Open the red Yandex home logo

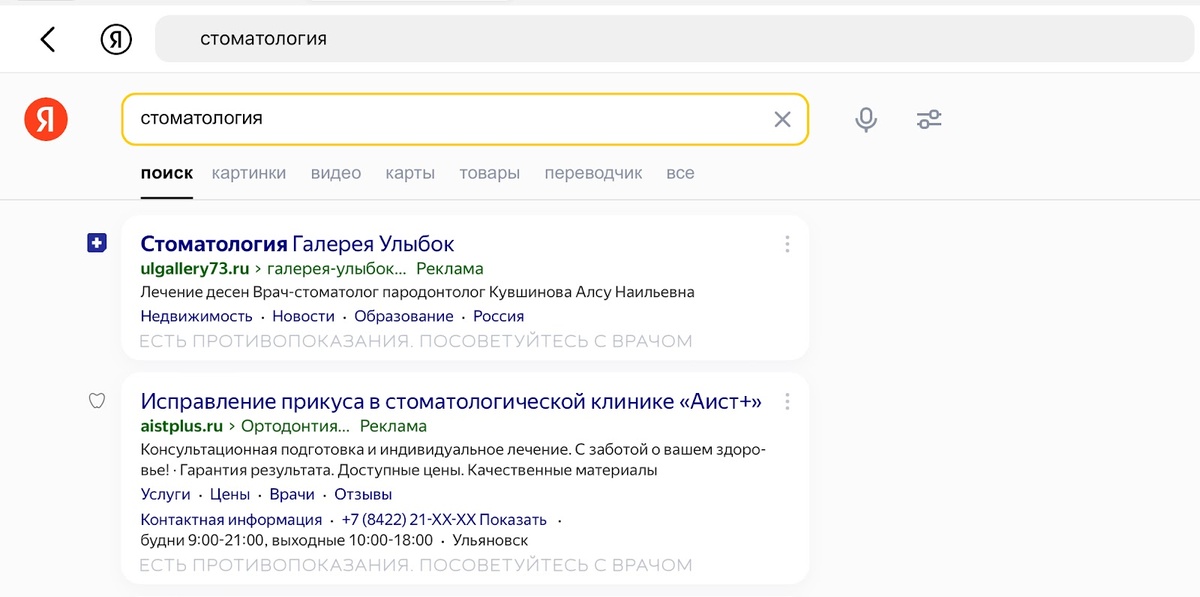point(46,120)
